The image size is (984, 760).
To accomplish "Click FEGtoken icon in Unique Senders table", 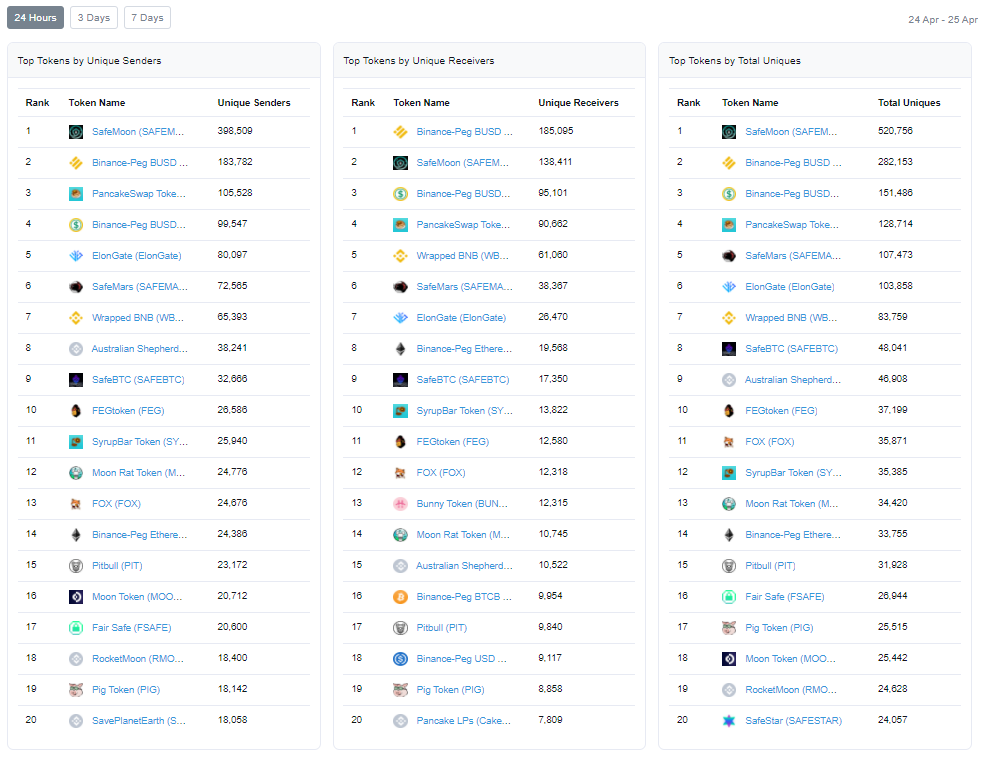I will coord(76,411).
